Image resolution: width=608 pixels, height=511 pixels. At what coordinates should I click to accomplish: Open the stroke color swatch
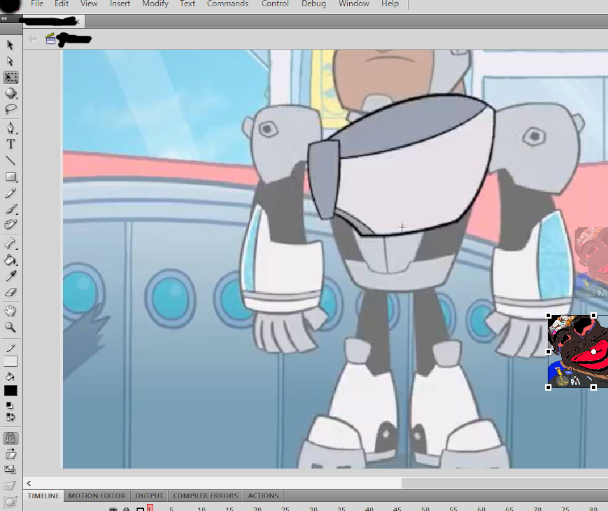11,361
